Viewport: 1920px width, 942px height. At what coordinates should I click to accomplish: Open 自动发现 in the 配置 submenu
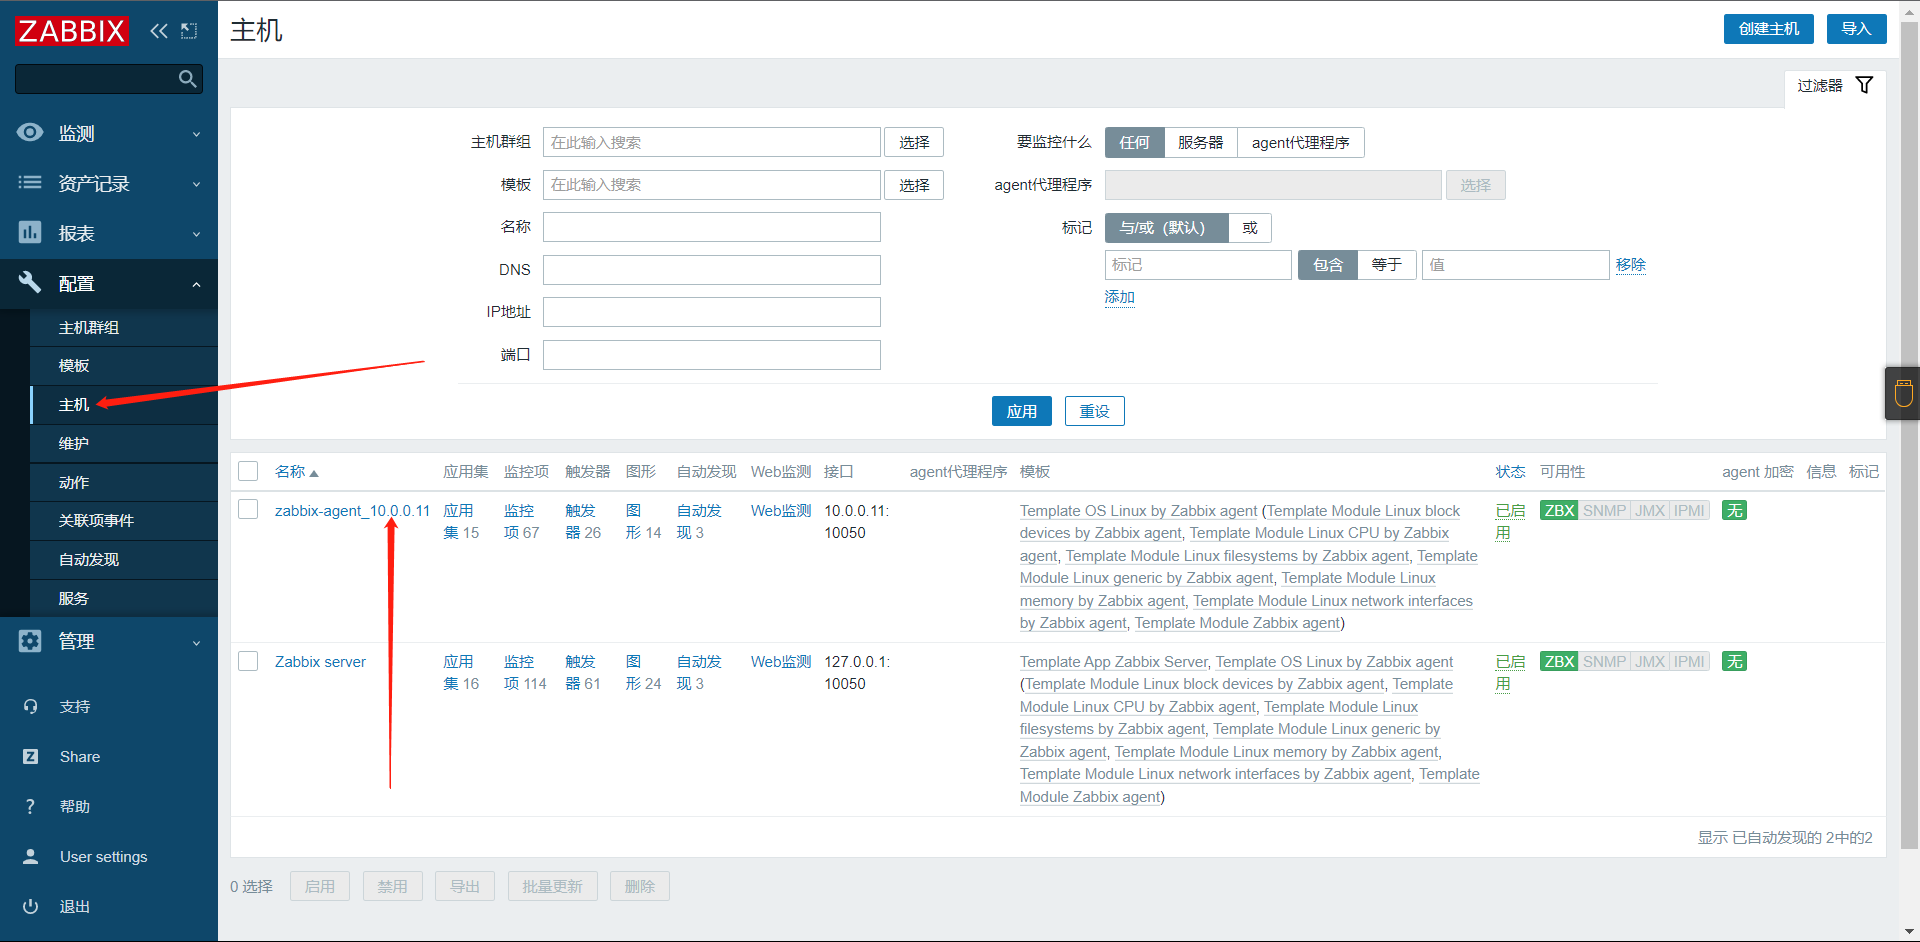pyautogui.click(x=124, y=560)
